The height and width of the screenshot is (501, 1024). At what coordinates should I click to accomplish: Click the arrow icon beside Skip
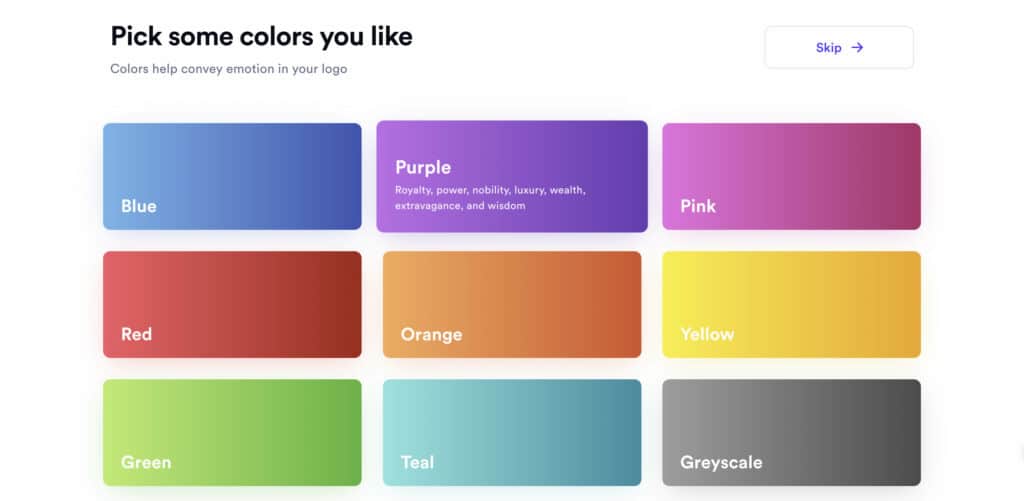[857, 48]
